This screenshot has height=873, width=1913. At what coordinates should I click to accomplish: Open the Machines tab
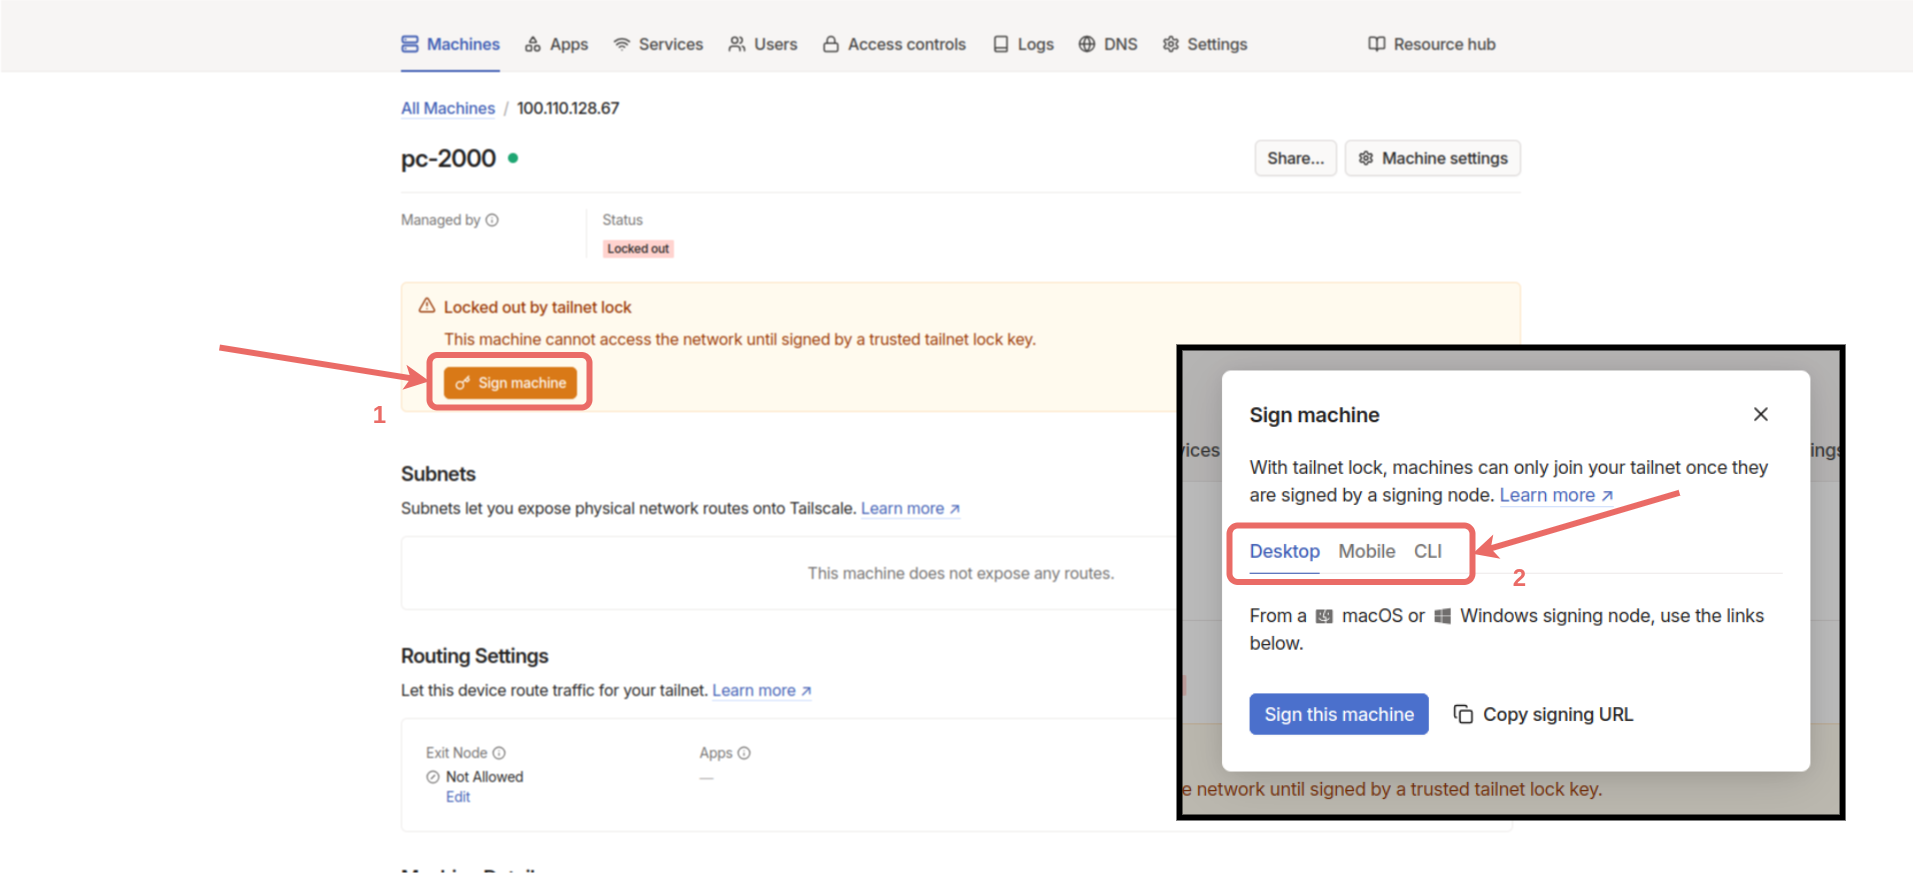[450, 44]
